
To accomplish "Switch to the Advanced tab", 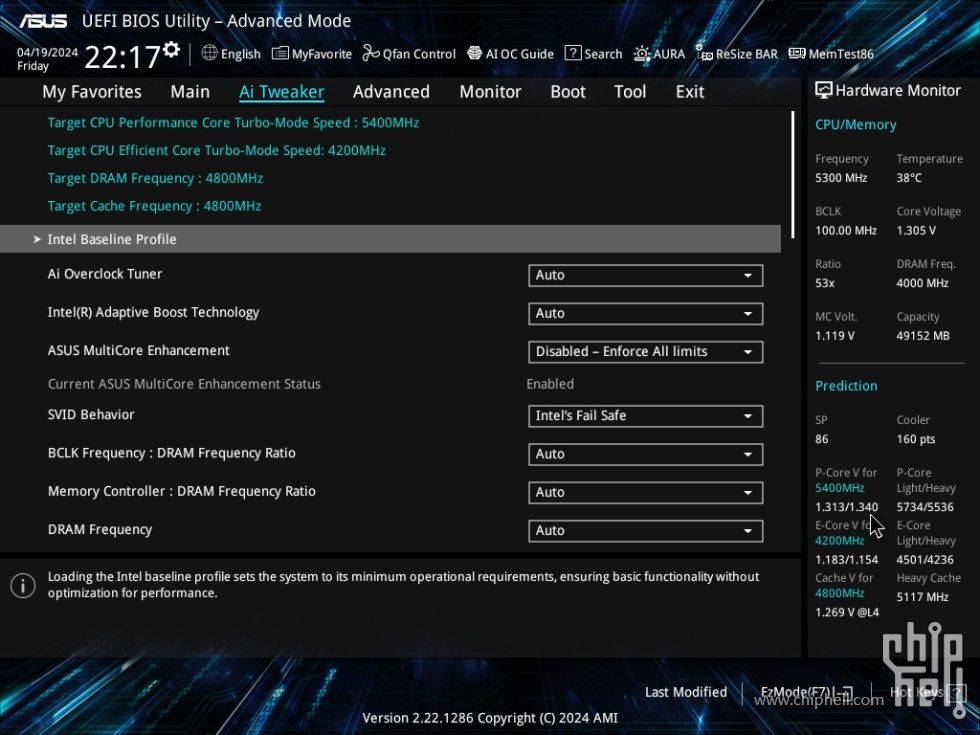I will [x=390, y=91].
